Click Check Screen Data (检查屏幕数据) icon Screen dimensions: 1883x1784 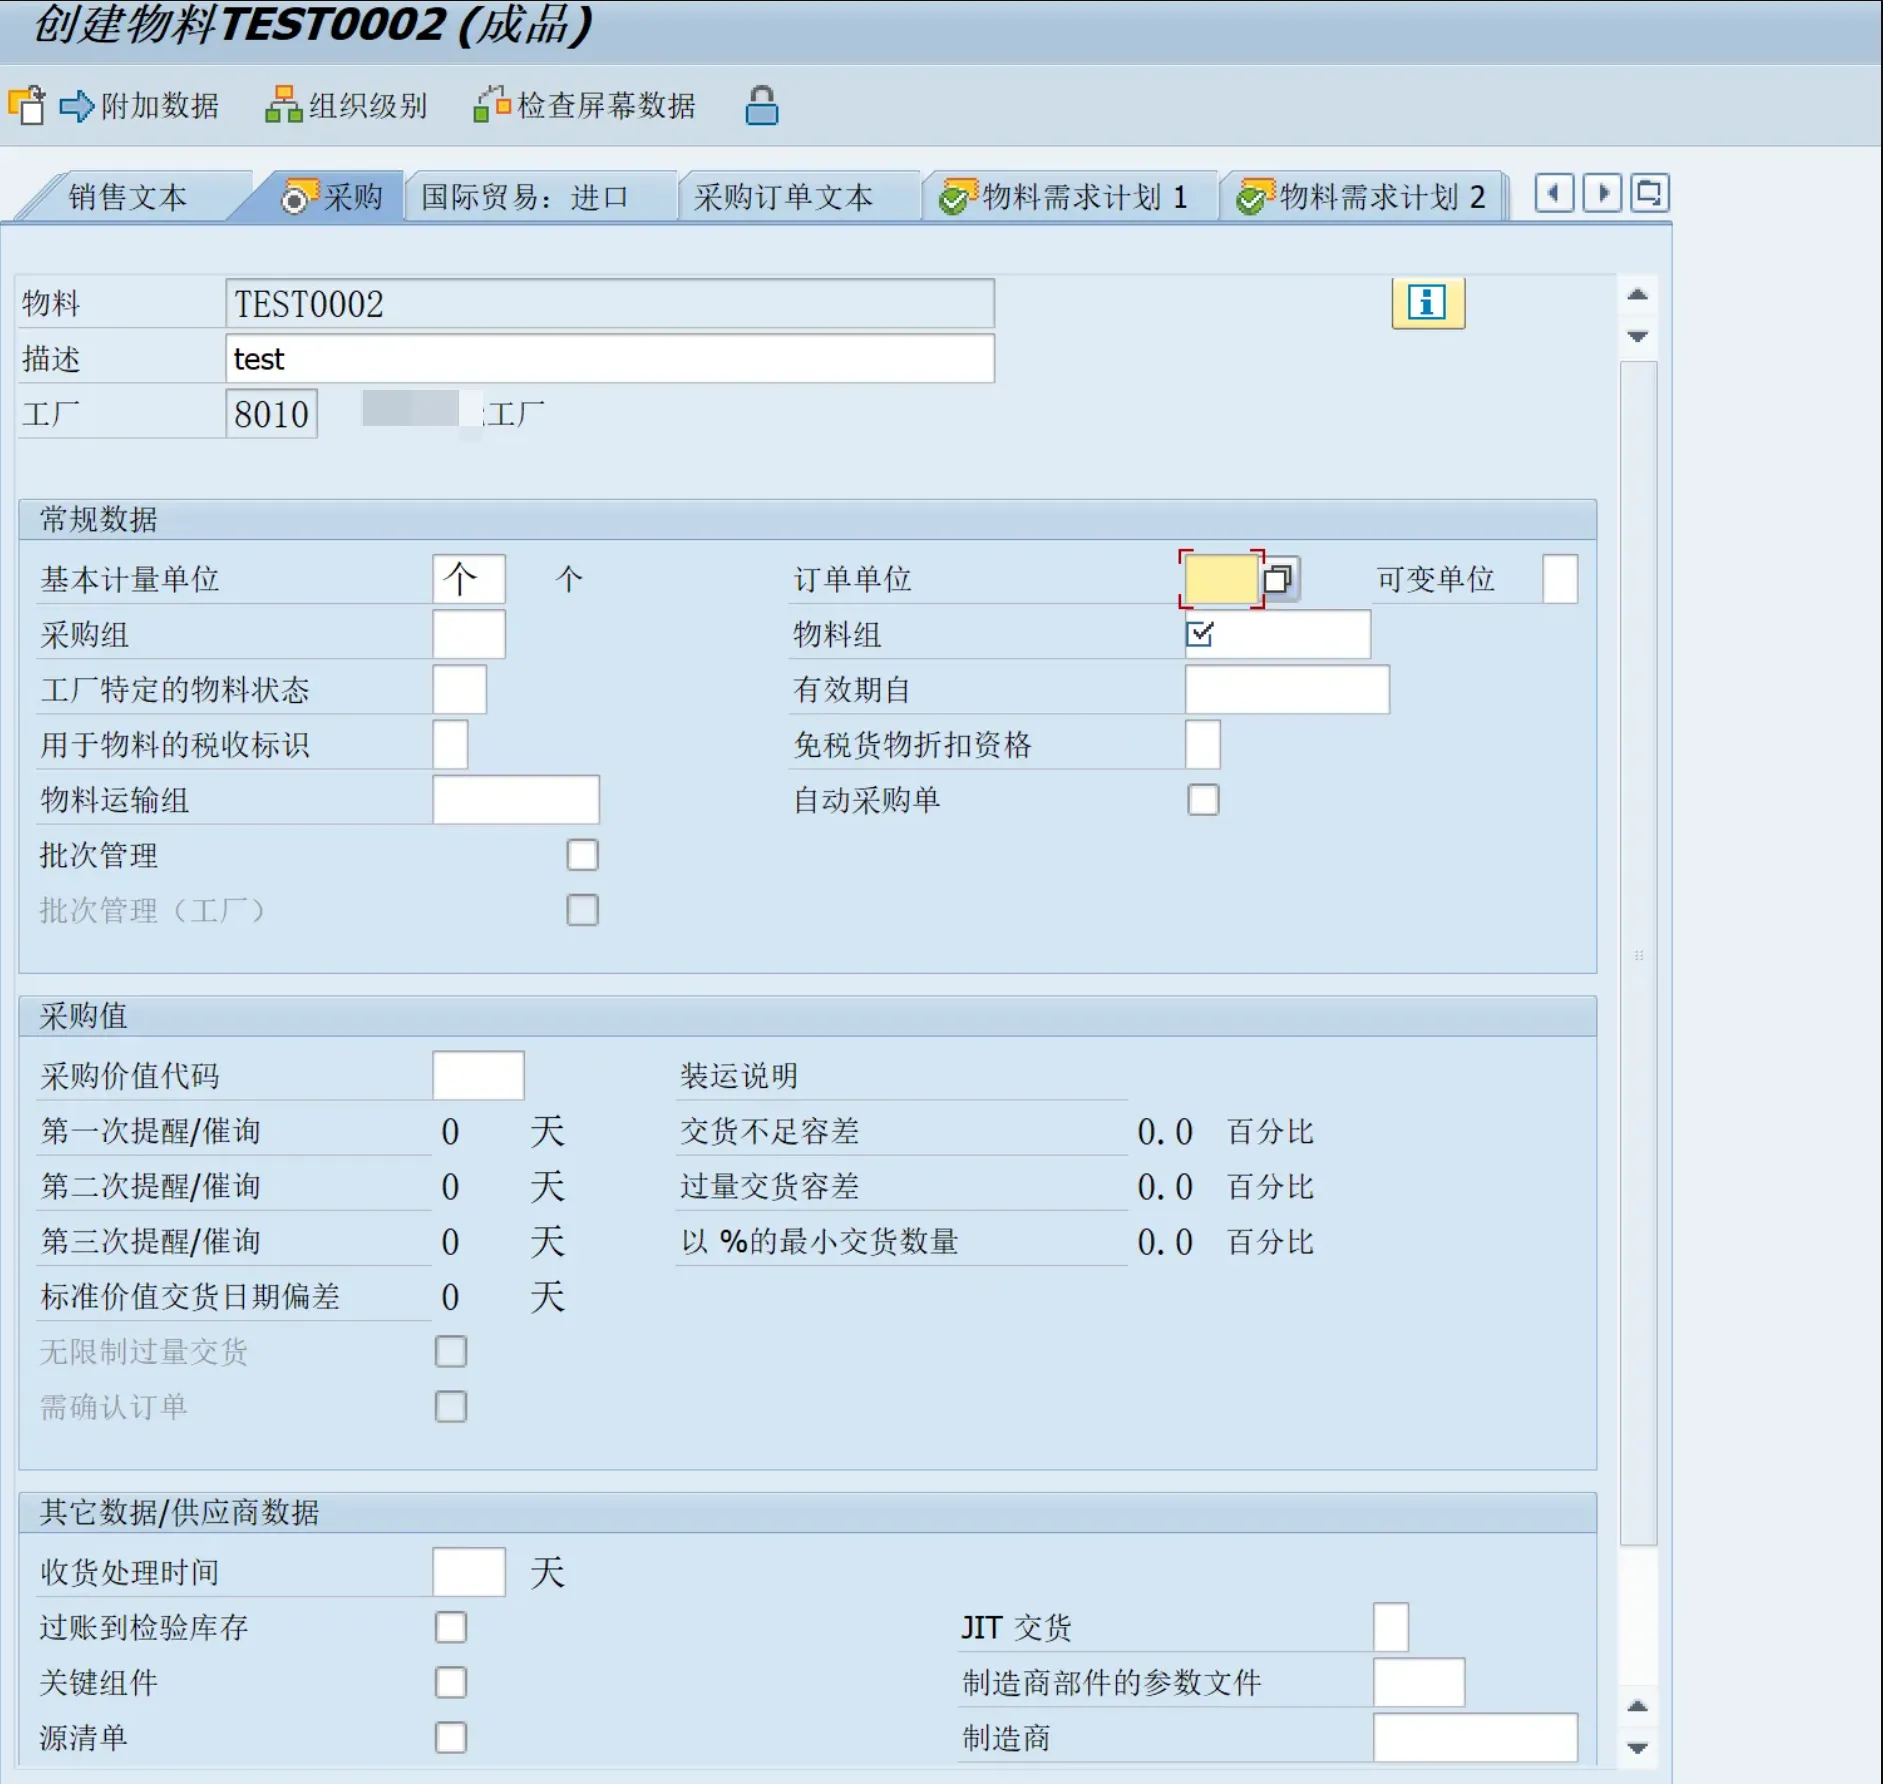(491, 105)
